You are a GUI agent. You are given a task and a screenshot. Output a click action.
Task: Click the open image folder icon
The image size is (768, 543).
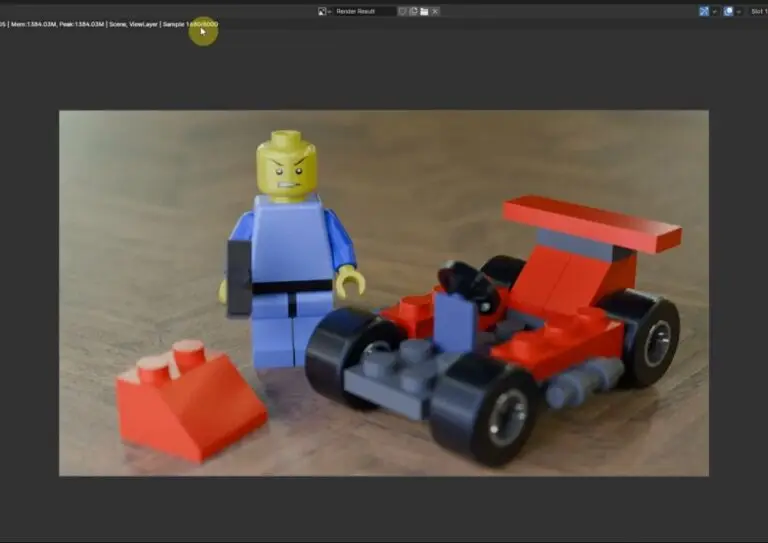[x=424, y=11]
